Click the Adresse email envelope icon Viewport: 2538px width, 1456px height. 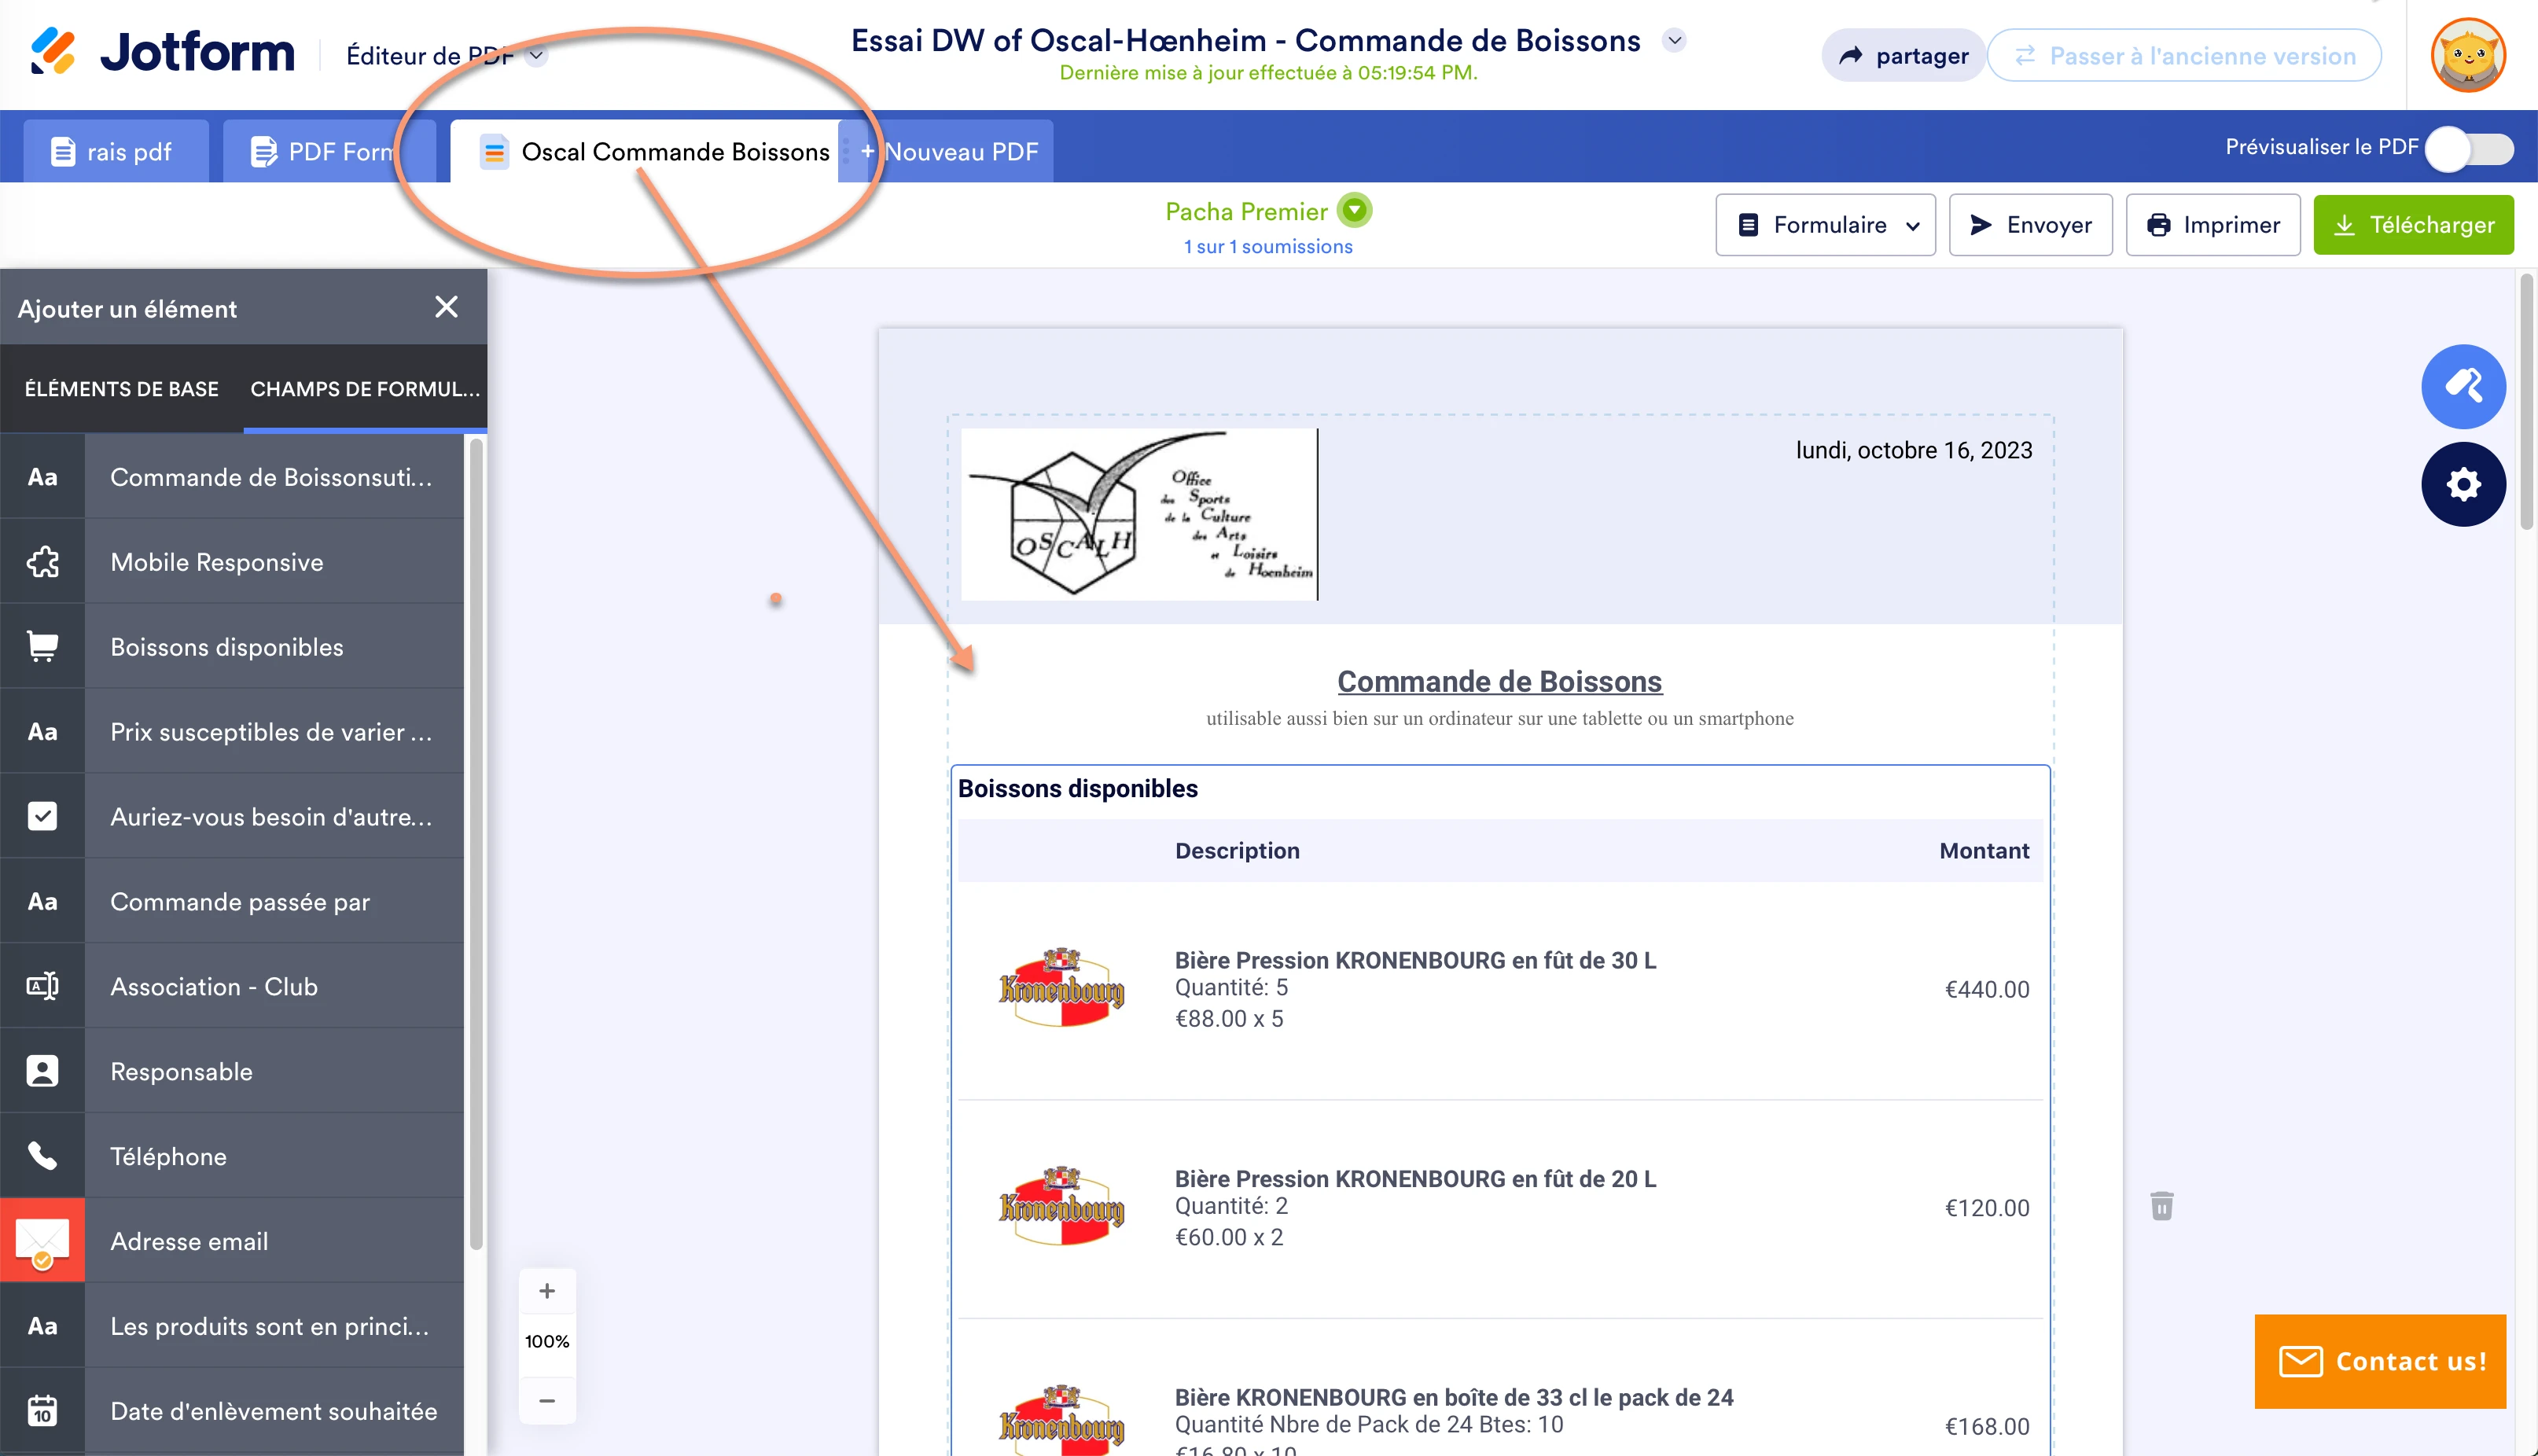42,1241
